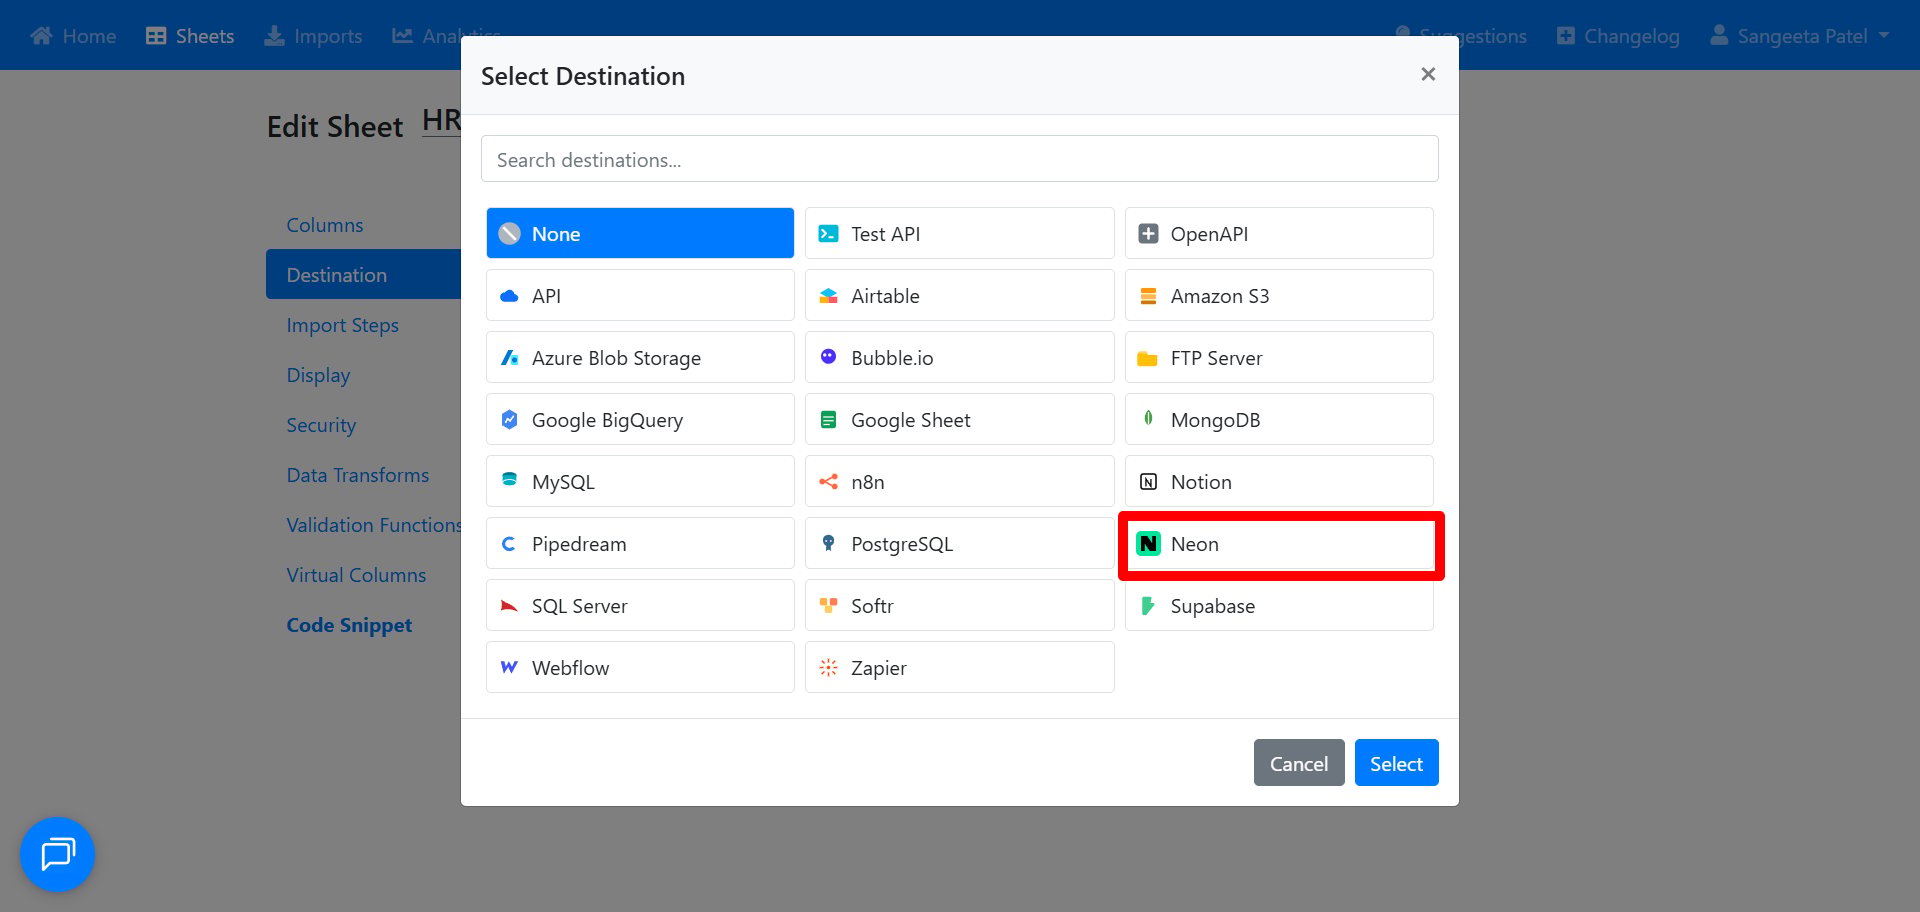Open the Columns sidebar tab
This screenshot has width=1920, height=912.
point(325,225)
